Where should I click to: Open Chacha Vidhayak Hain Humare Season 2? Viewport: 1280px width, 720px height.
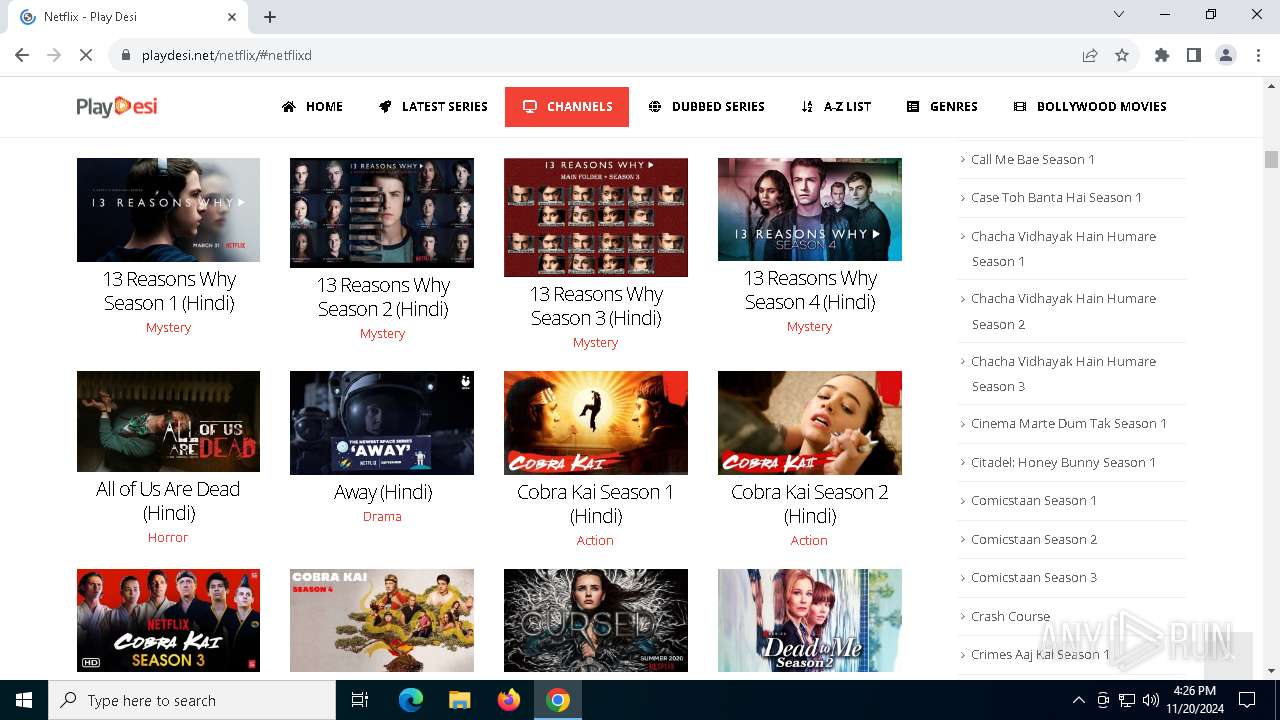(1063, 311)
